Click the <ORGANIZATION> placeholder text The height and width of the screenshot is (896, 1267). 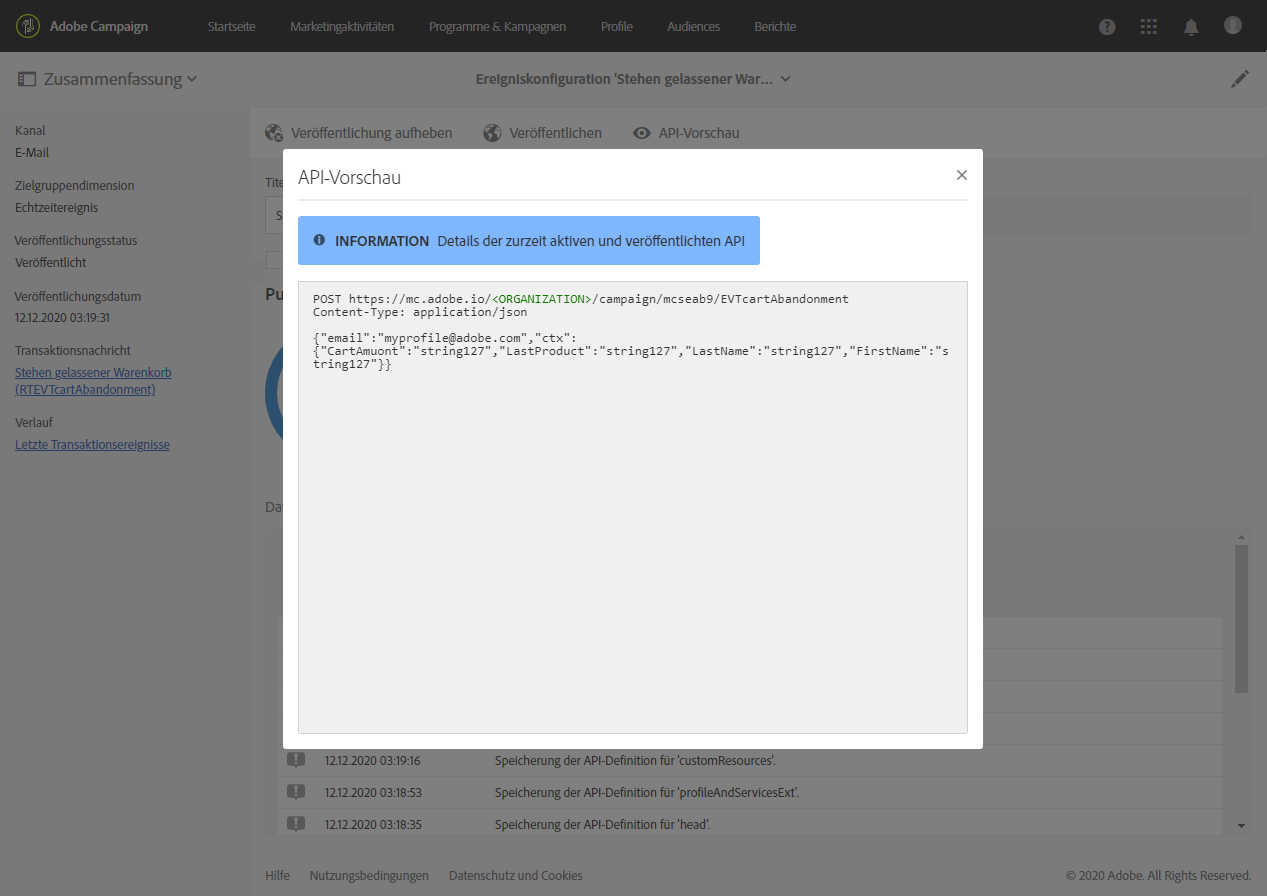point(541,299)
